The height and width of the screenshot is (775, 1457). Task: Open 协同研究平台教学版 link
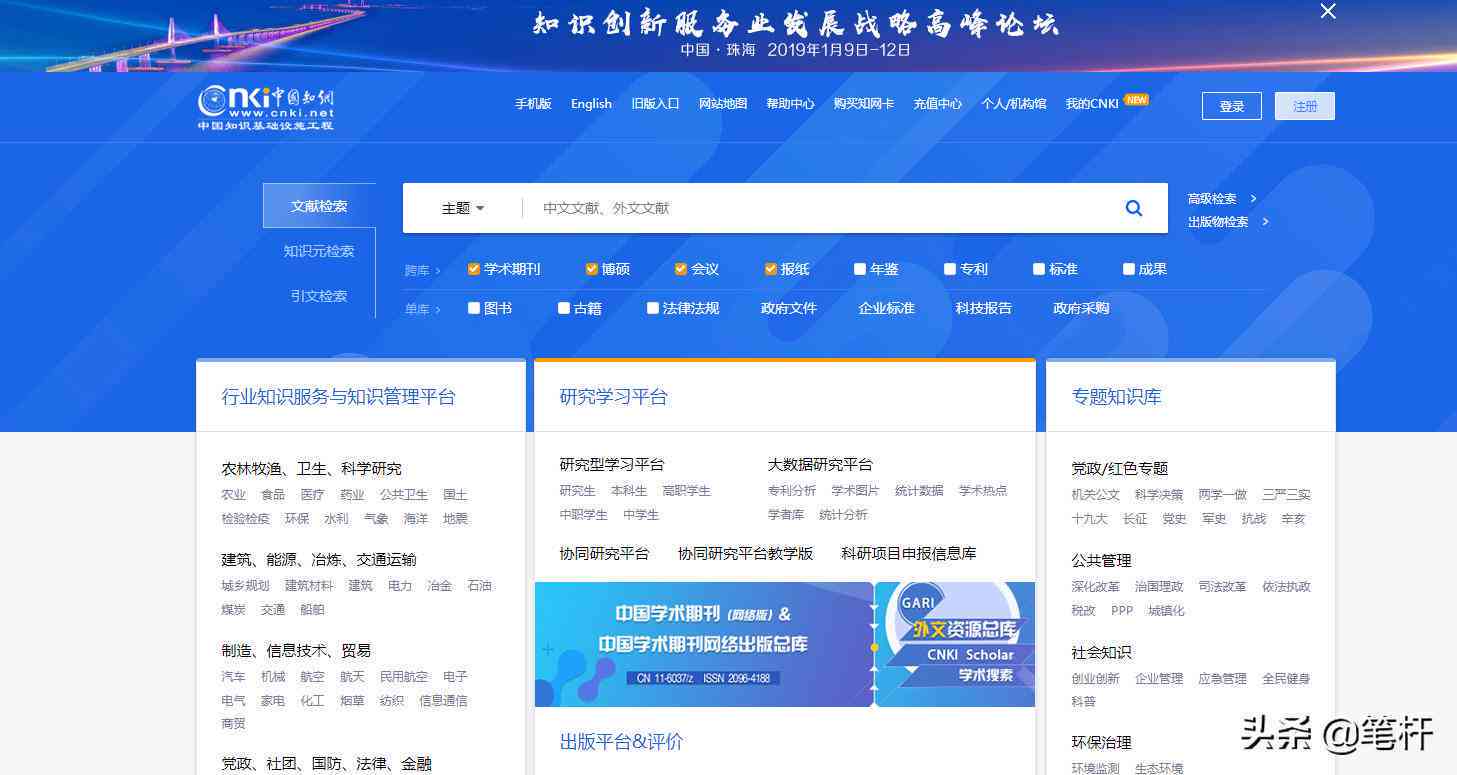(x=745, y=553)
